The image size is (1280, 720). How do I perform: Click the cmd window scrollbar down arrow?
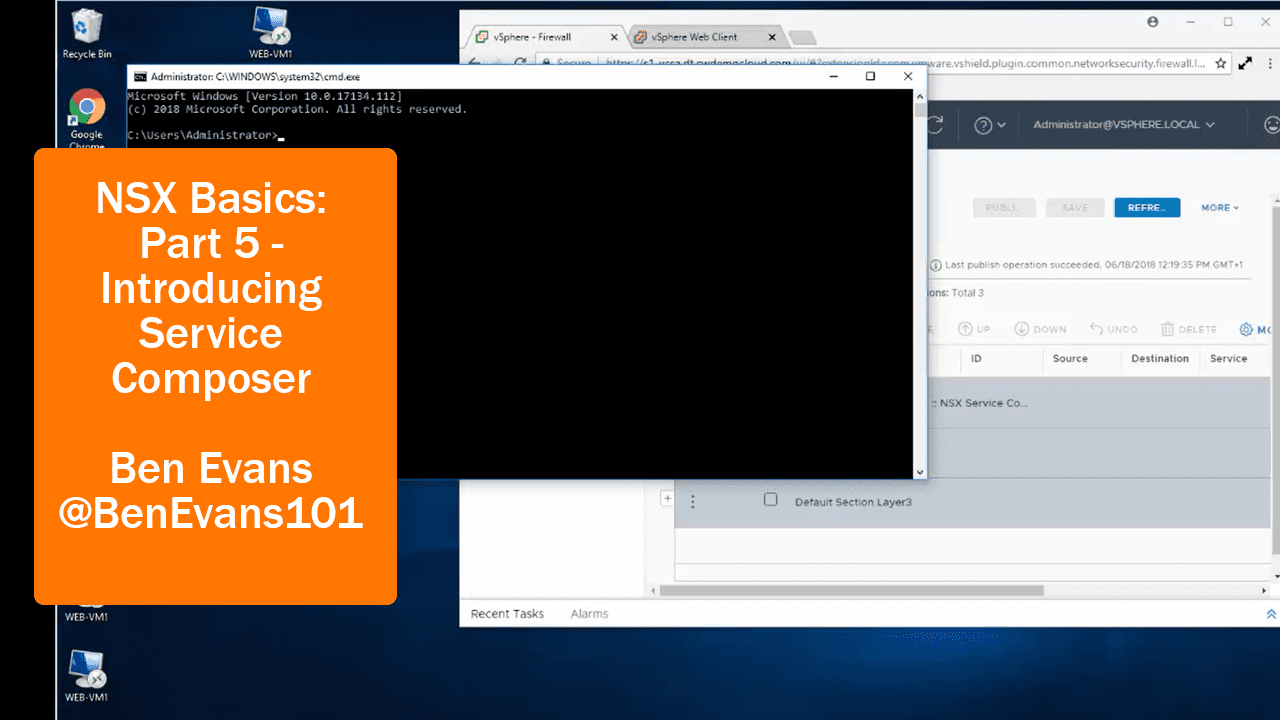tap(920, 471)
